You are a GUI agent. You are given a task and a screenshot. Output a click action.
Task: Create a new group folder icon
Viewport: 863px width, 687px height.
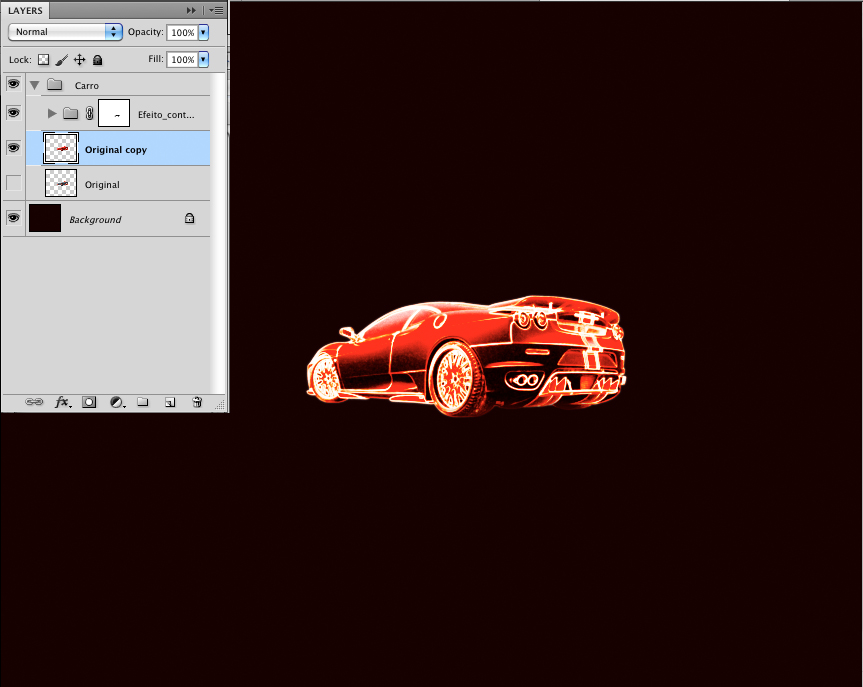(143, 402)
